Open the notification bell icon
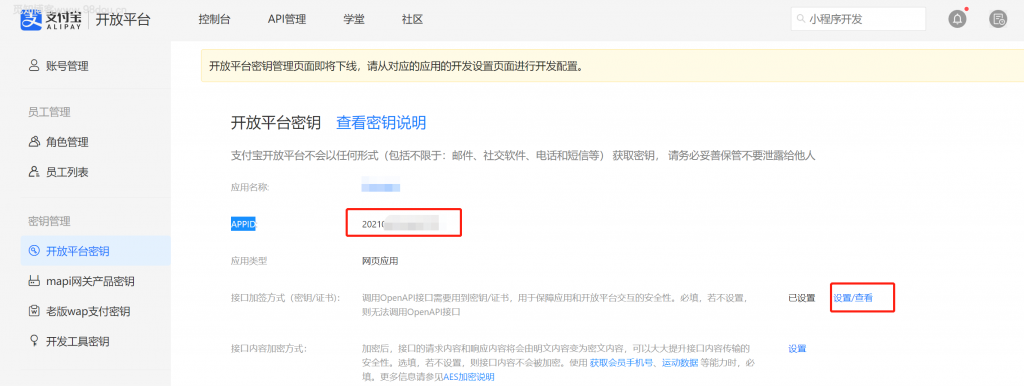The width and height of the screenshot is (1024, 386). click(x=957, y=20)
